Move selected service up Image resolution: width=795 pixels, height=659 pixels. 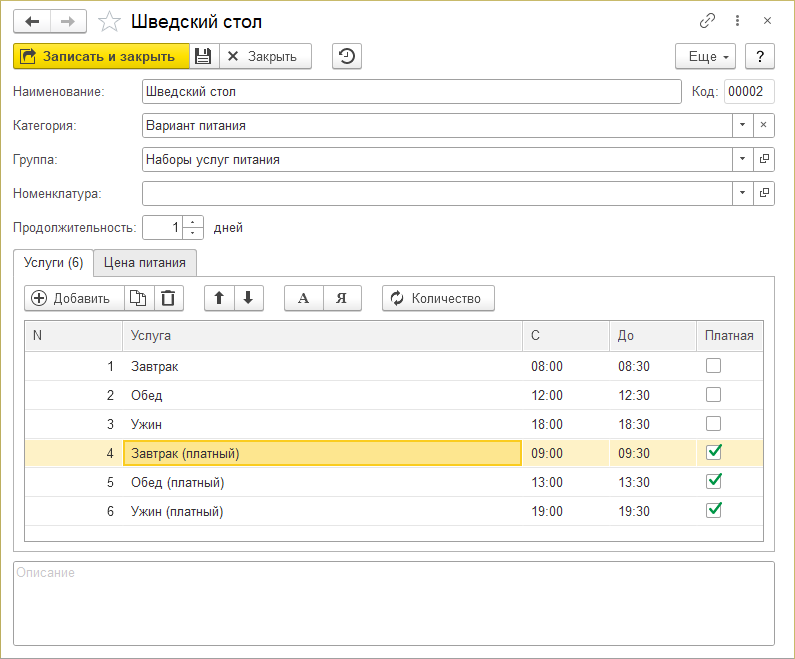(x=219, y=298)
